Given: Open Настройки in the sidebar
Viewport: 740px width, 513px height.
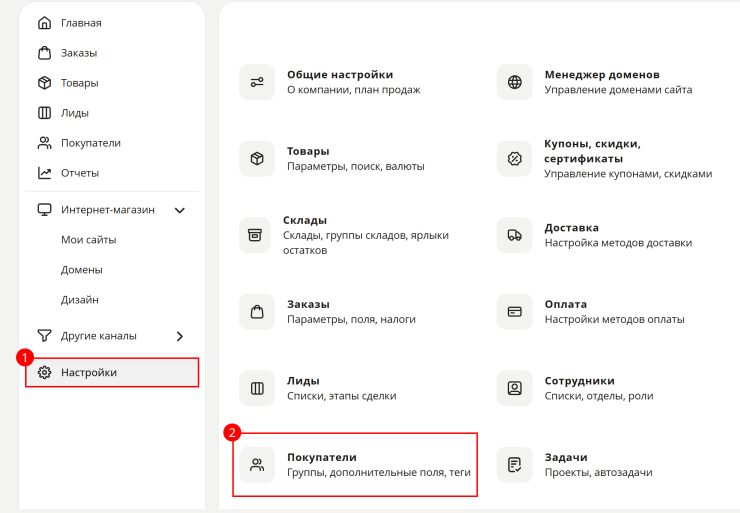Looking at the screenshot, I should (x=112, y=372).
